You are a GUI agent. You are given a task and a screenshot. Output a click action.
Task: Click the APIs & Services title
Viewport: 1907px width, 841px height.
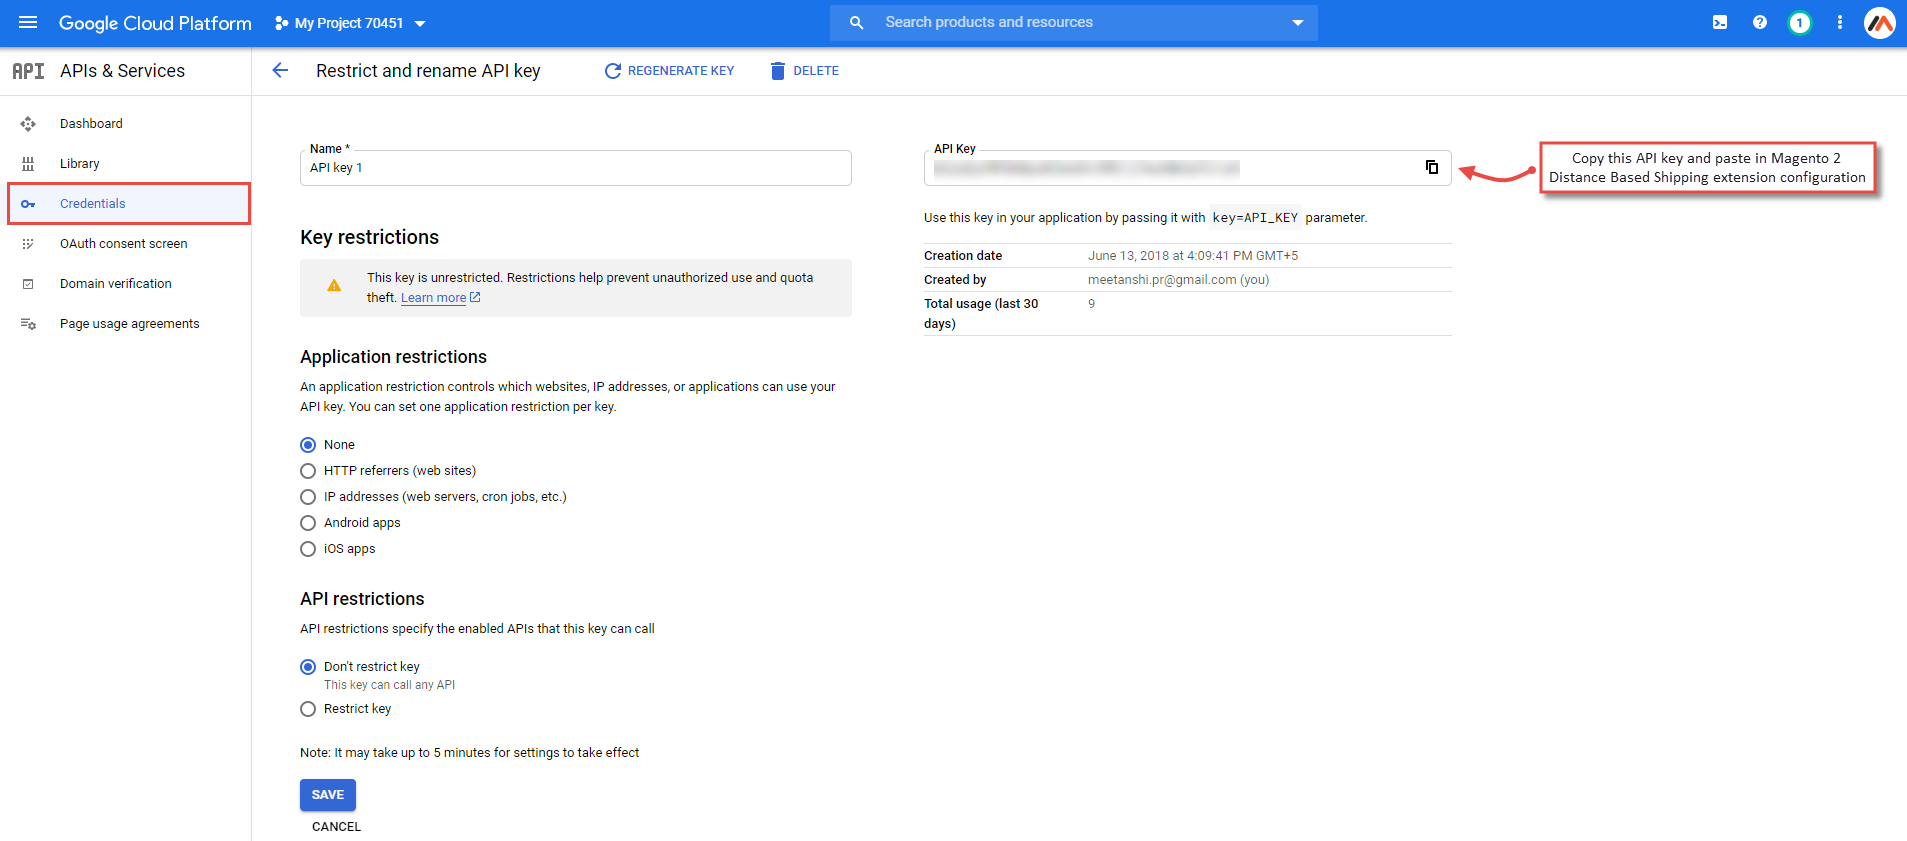coord(122,71)
